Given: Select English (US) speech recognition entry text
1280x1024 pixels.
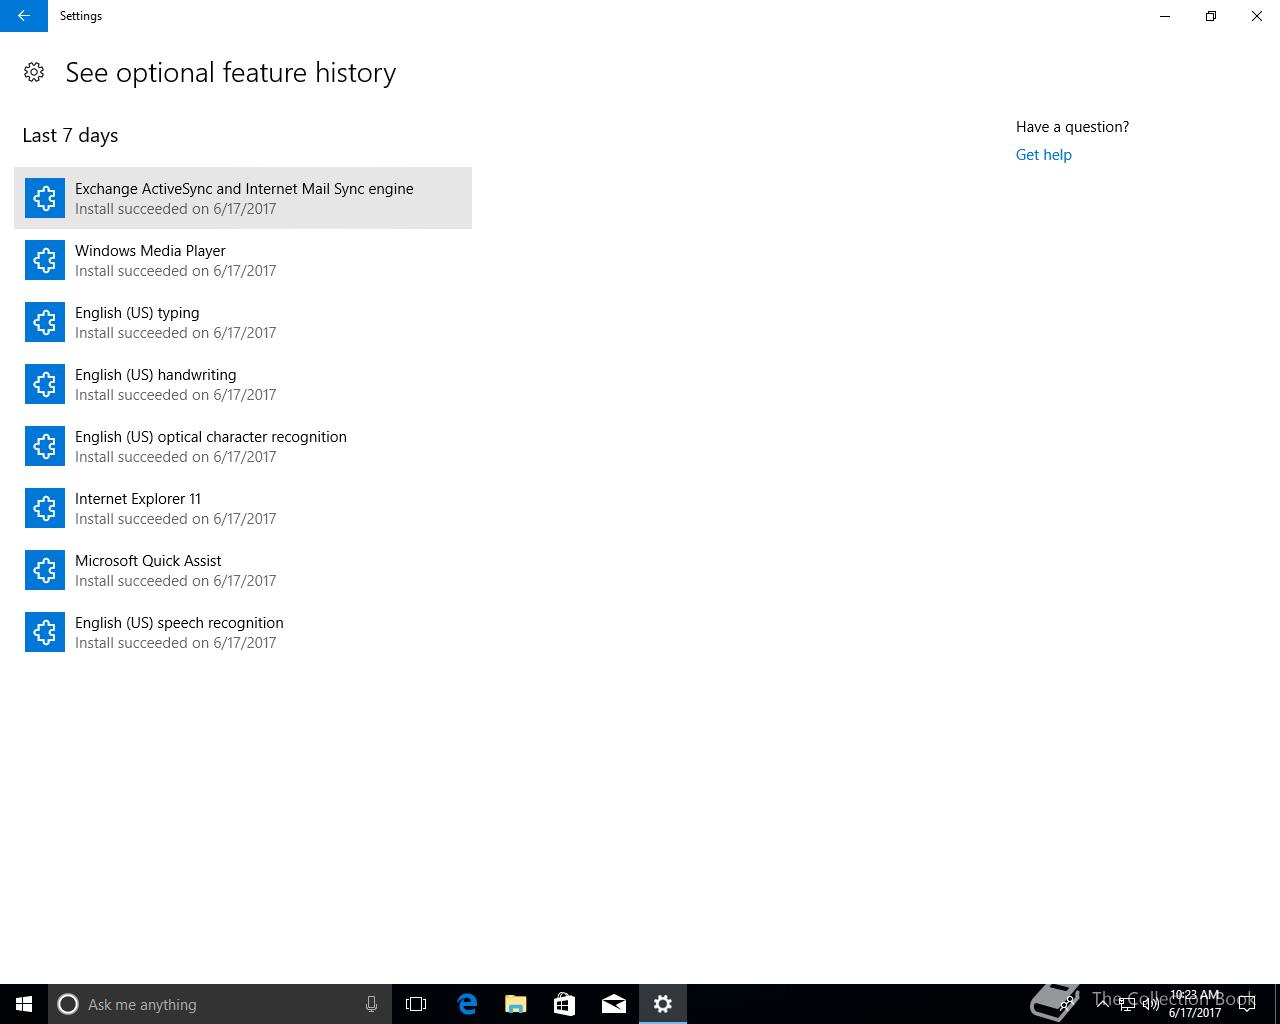Looking at the screenshot, I should (x=179, y=623).
